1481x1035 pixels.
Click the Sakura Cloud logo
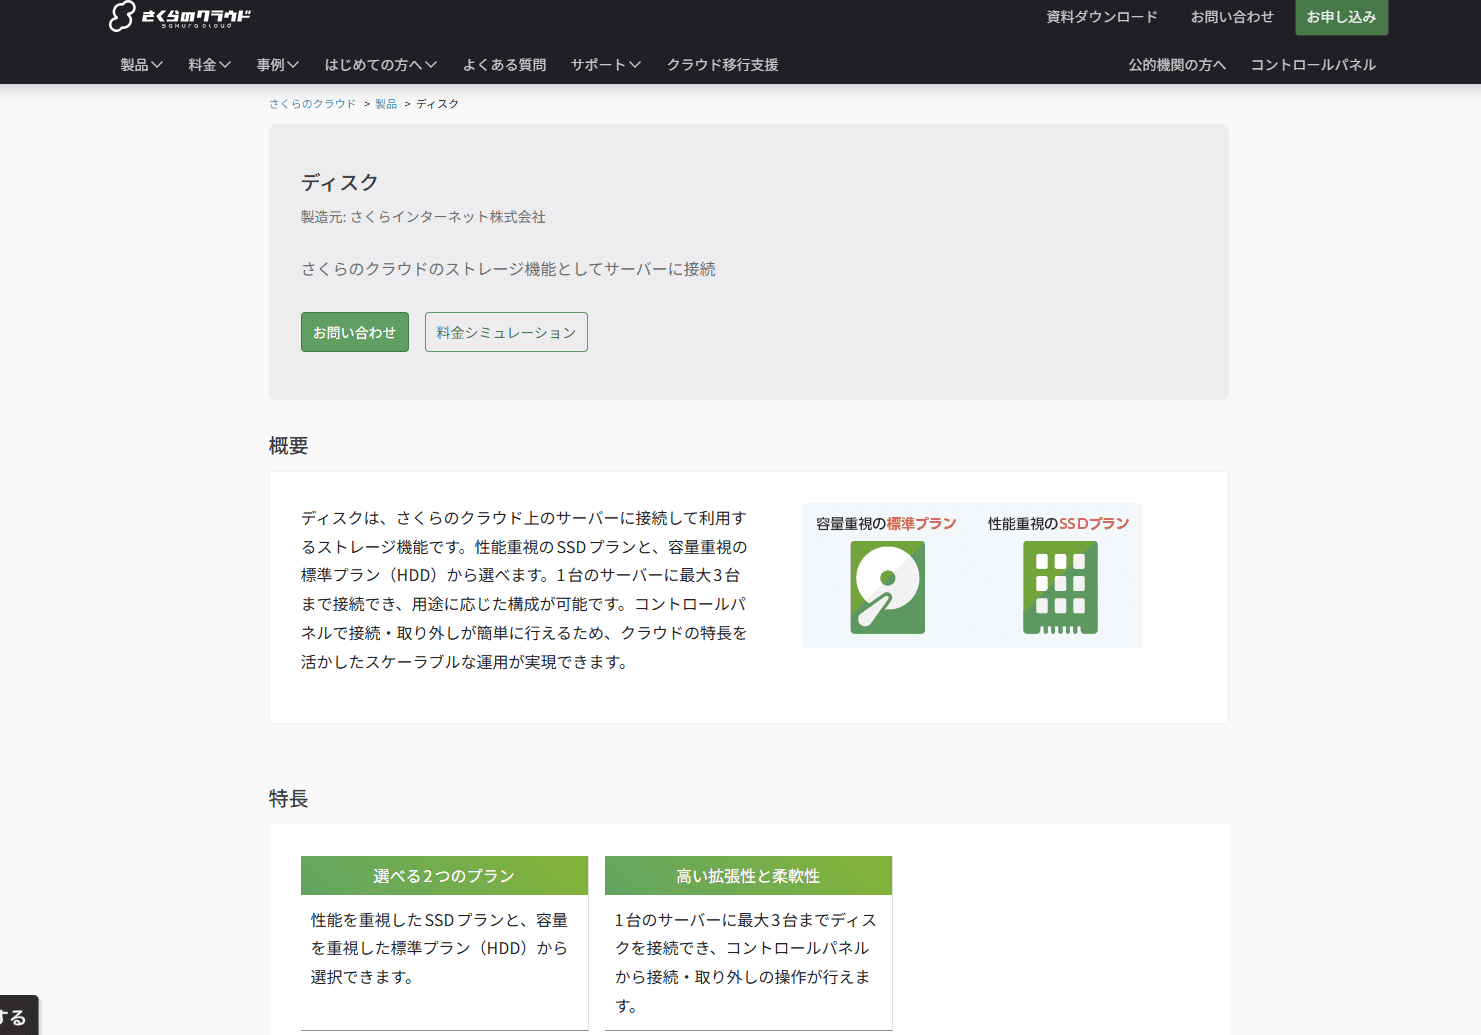(x=180, y=16)
